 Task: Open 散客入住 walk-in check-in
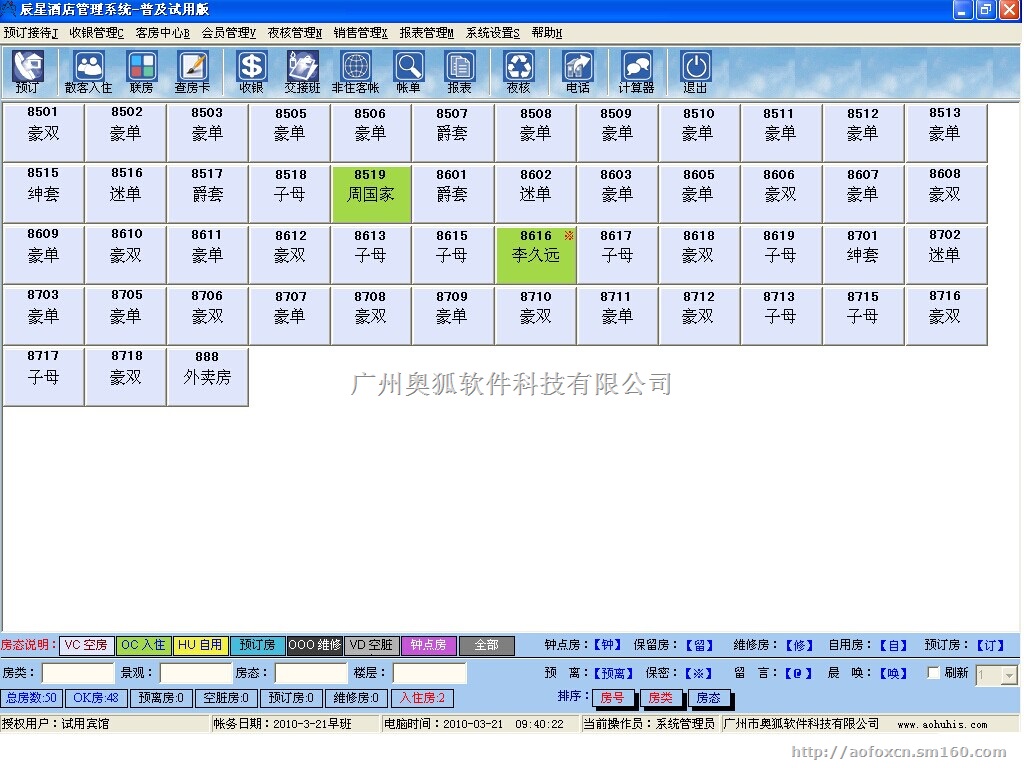(89, 71)
